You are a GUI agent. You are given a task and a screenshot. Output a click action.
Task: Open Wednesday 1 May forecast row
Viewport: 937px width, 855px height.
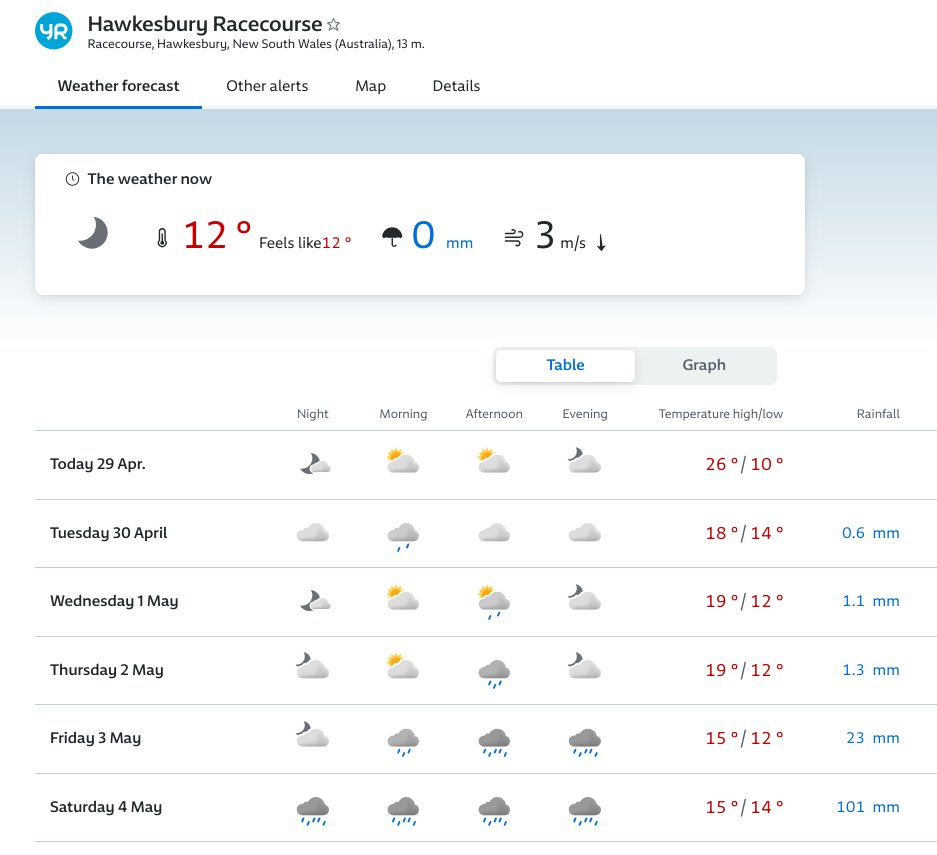[486, 602]
